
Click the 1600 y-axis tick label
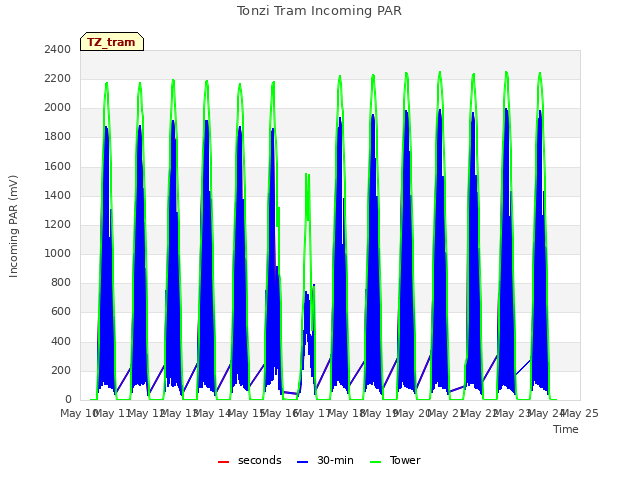pos(58,166)
